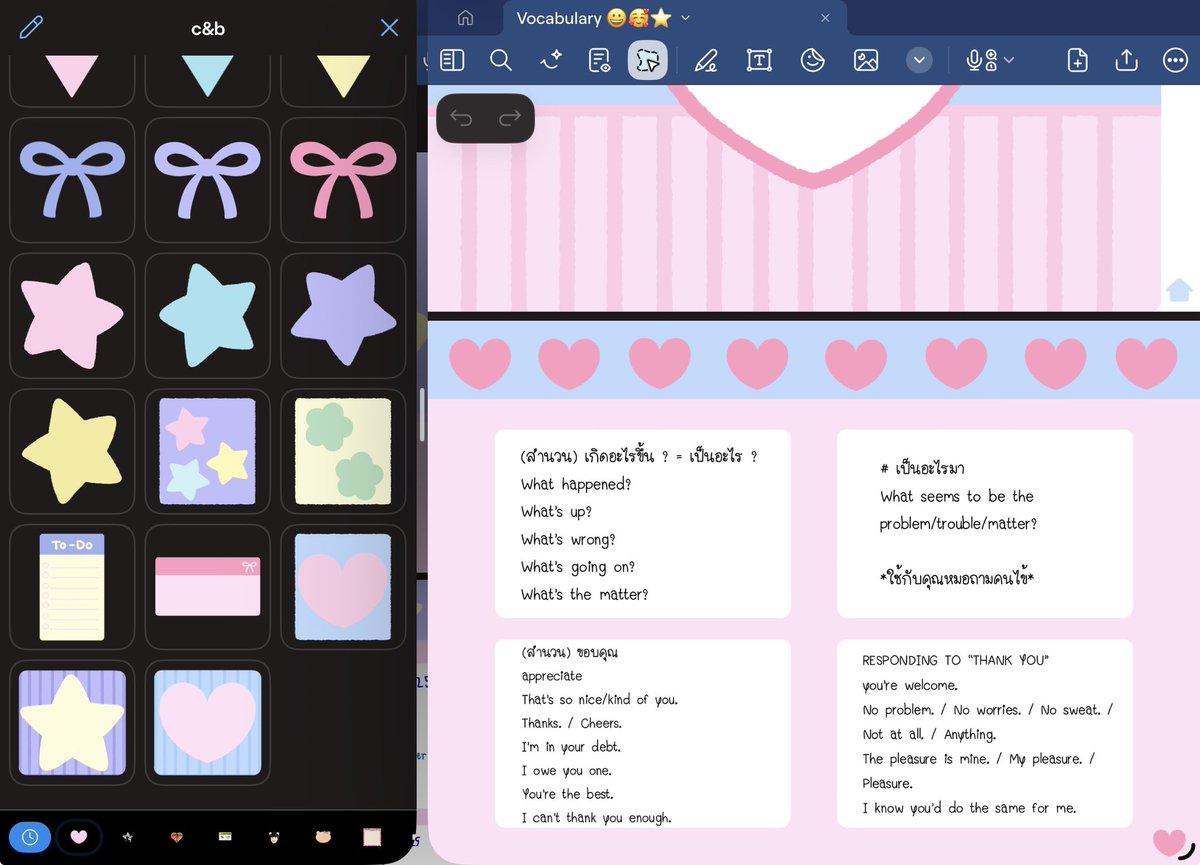Image resolution: width=1200 pixels, height=865 pixels.
Task: Switch to read-only document mode icon
Action: (x=600, y=61)
